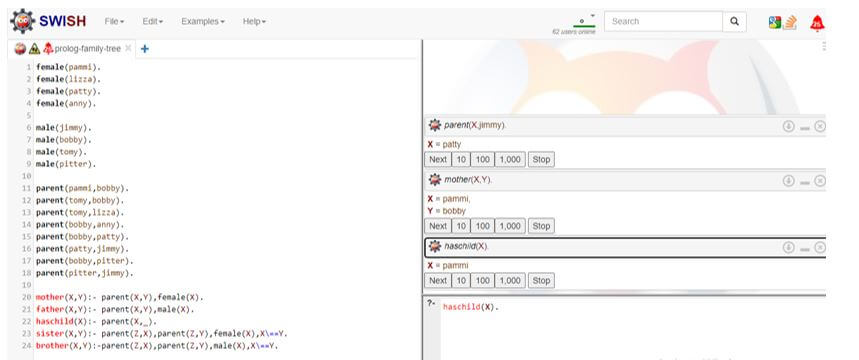859x360 pixels.
Task: Click Next under parent(X,jimmy) result
Action: [x=438, y=159]
